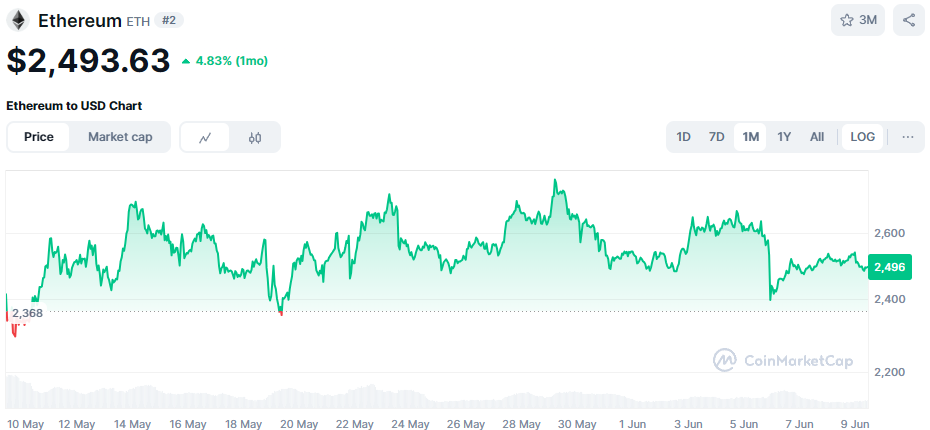Open the three-dots more options menu

(907, 137)
